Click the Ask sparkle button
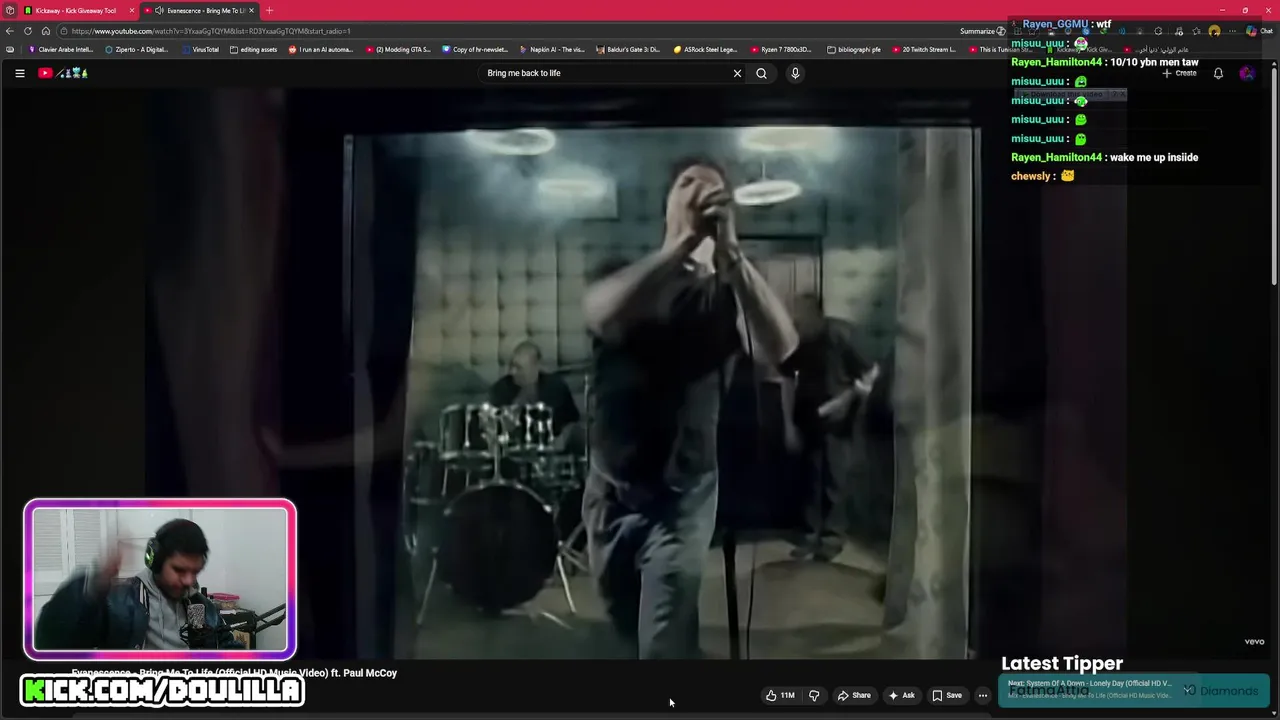1280x720 pixels. pos(901,695)
